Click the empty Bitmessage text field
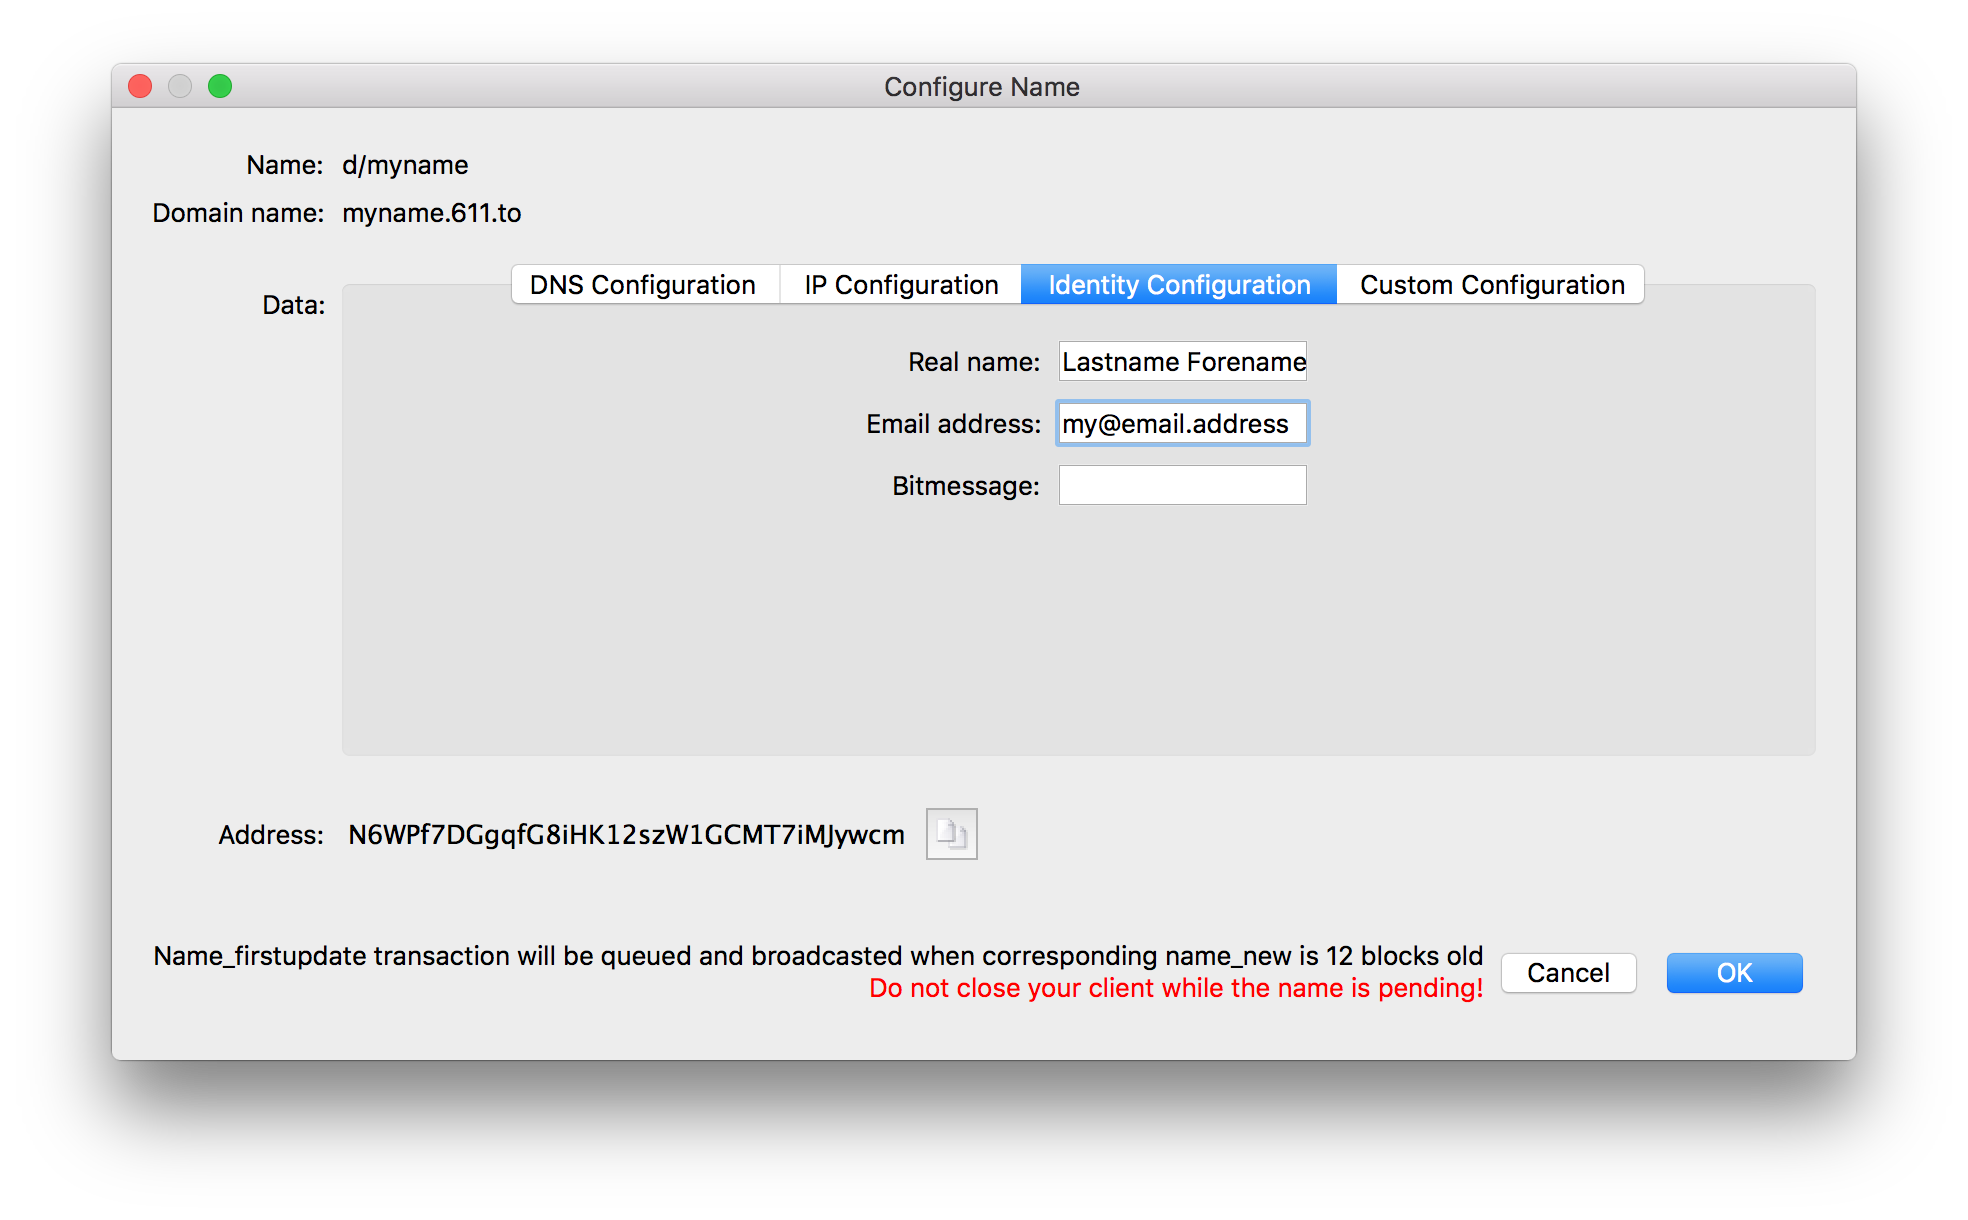This screenshot has width=1968, height=1220. pos(1182,486)
